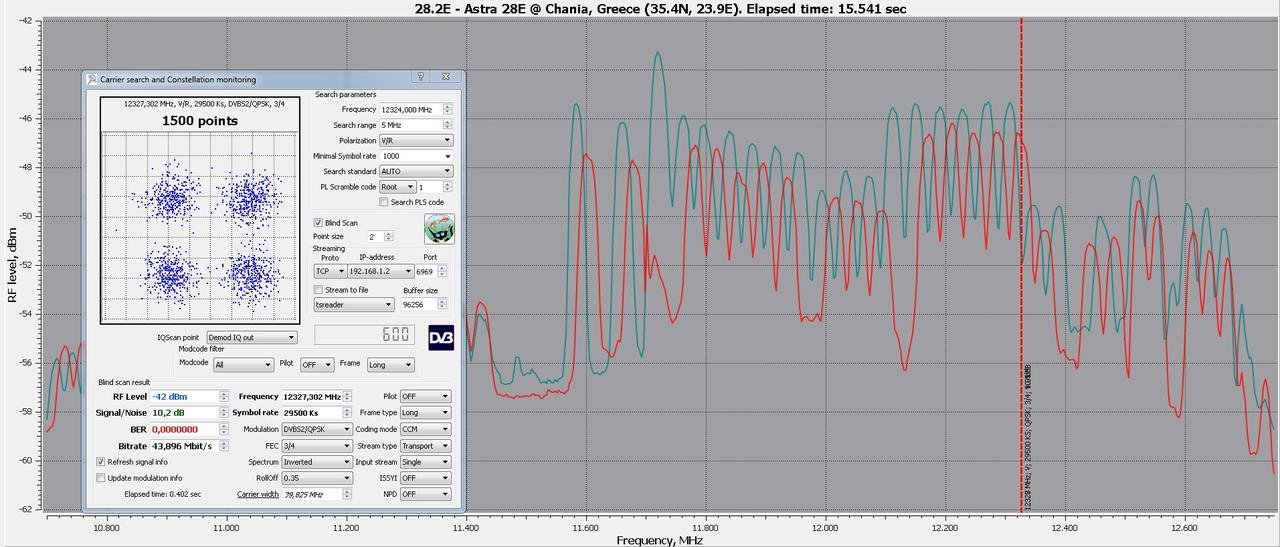1280x547 pixels.
Task: Click the Point size stepper arrows
Action: click(389, 236)
